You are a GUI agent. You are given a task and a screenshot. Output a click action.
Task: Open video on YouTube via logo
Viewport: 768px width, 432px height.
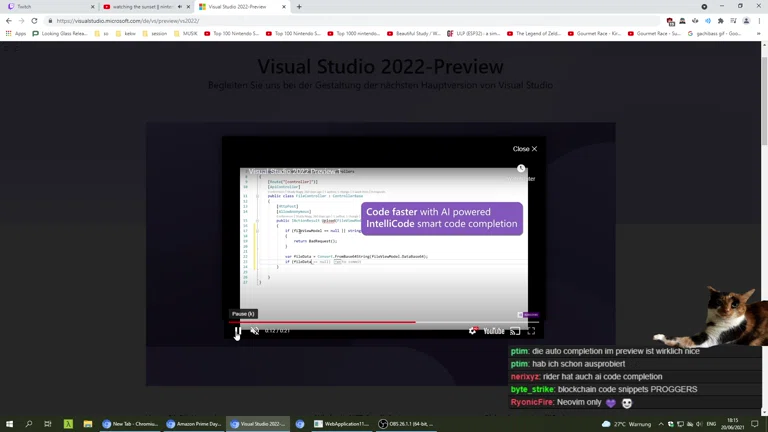point(494,331)
